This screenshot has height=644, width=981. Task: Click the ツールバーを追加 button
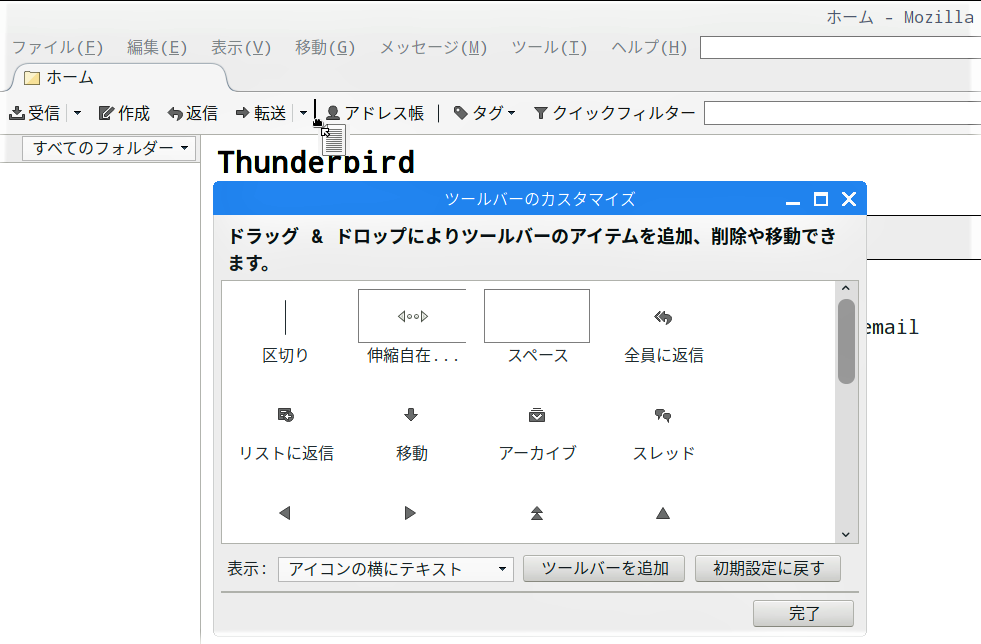tap(604, 569)
